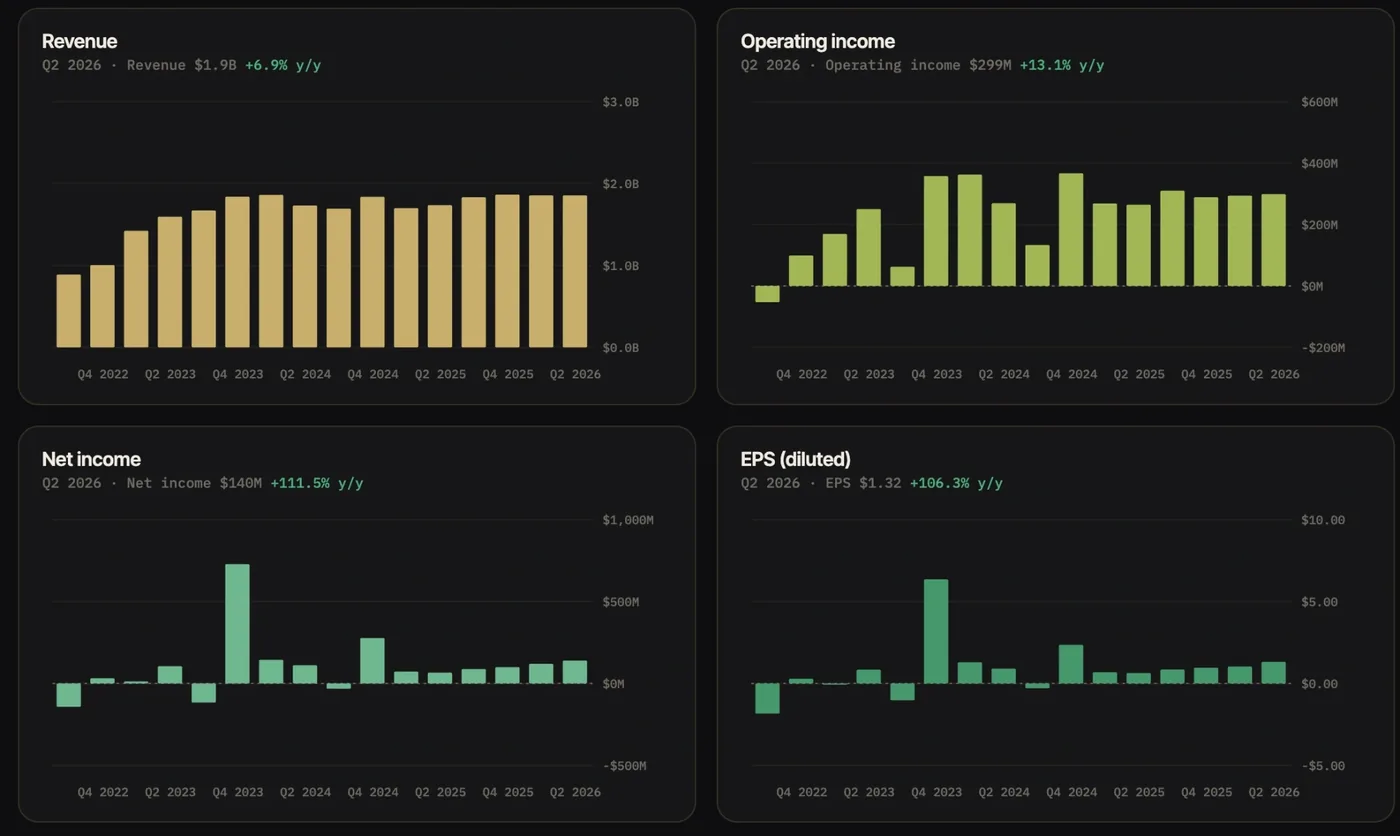
Task: Click the $200M axis label
Action: 1319,225
